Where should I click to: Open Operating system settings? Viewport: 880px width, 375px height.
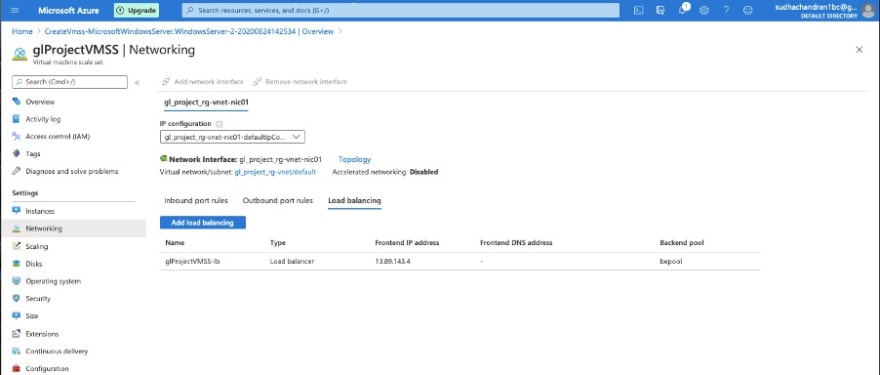point(53,281)
